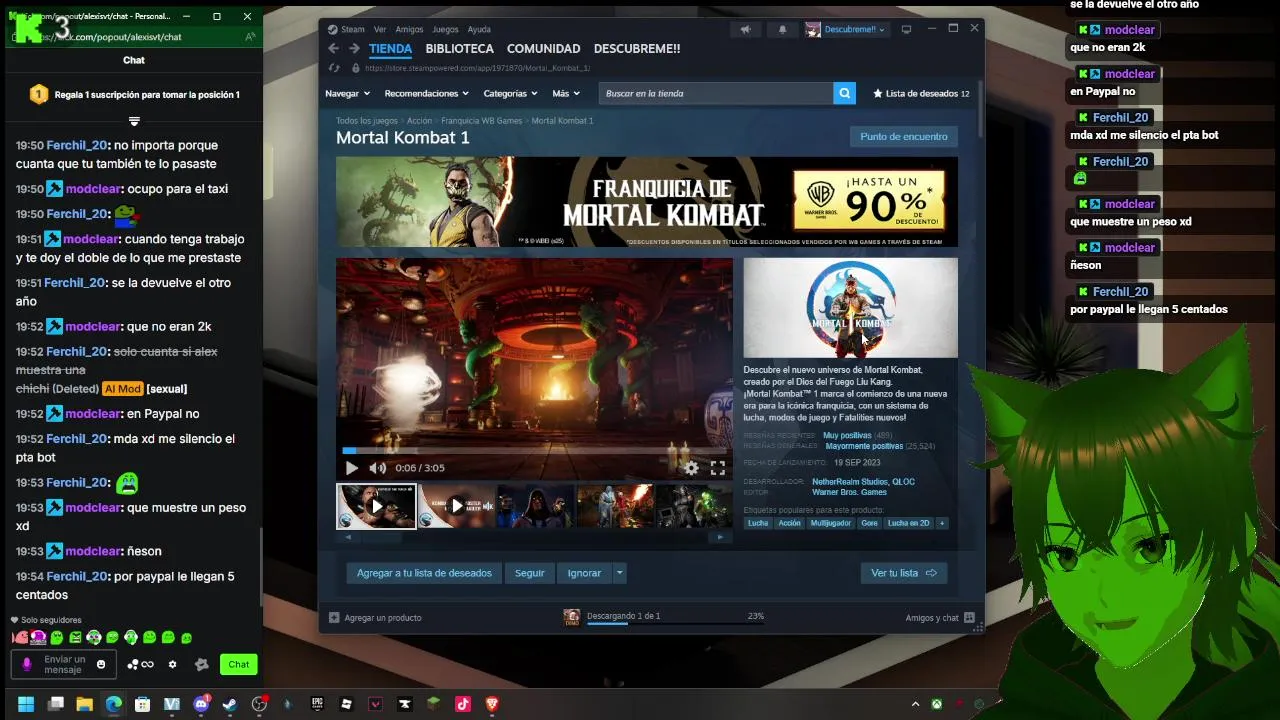Click the Gore tag
The width and height of the screenshot is (1280, 720).
point(869,523)
